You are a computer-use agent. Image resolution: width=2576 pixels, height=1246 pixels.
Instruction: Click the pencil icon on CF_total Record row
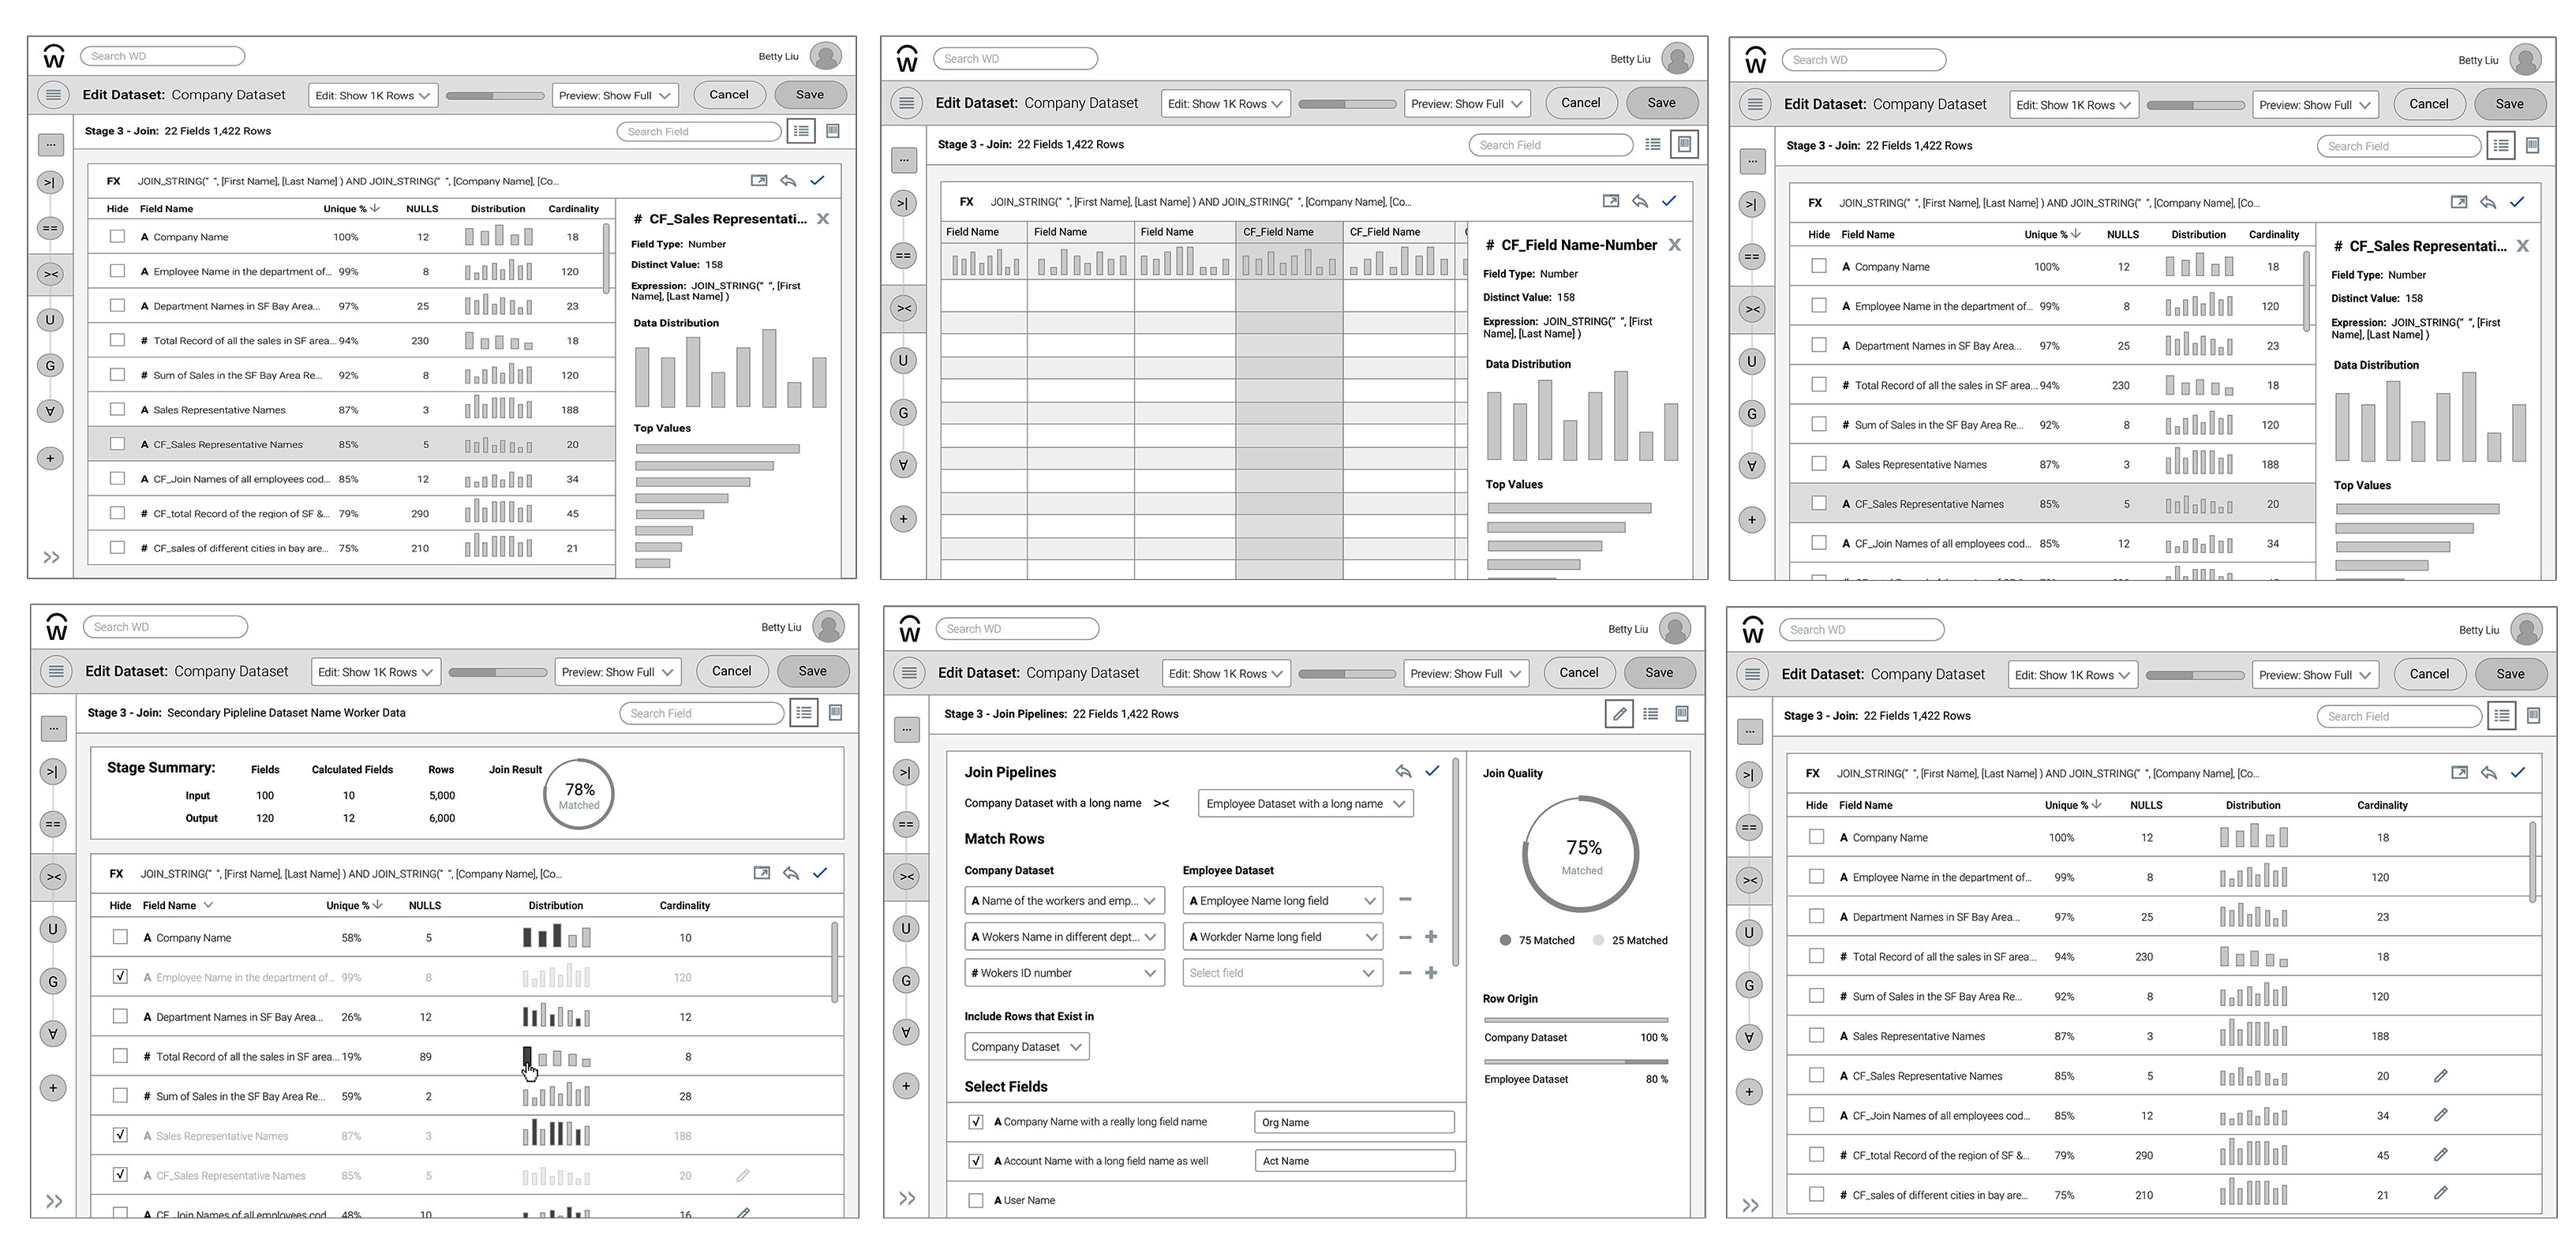pos(2440,1155)
